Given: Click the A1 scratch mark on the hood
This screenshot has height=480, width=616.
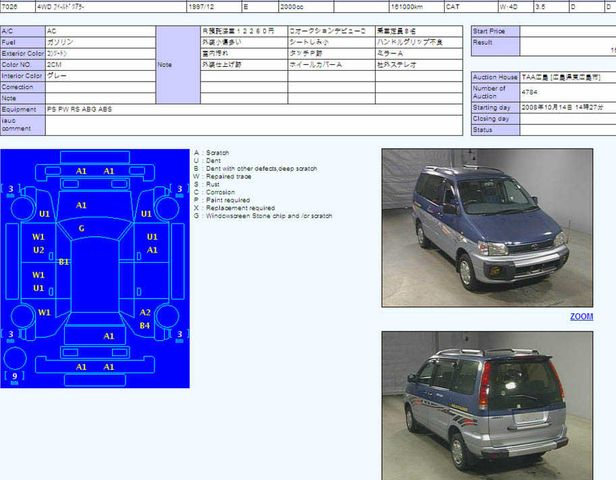Looking at the screenshot, I should pyautogui.click(x=81, y=205).
